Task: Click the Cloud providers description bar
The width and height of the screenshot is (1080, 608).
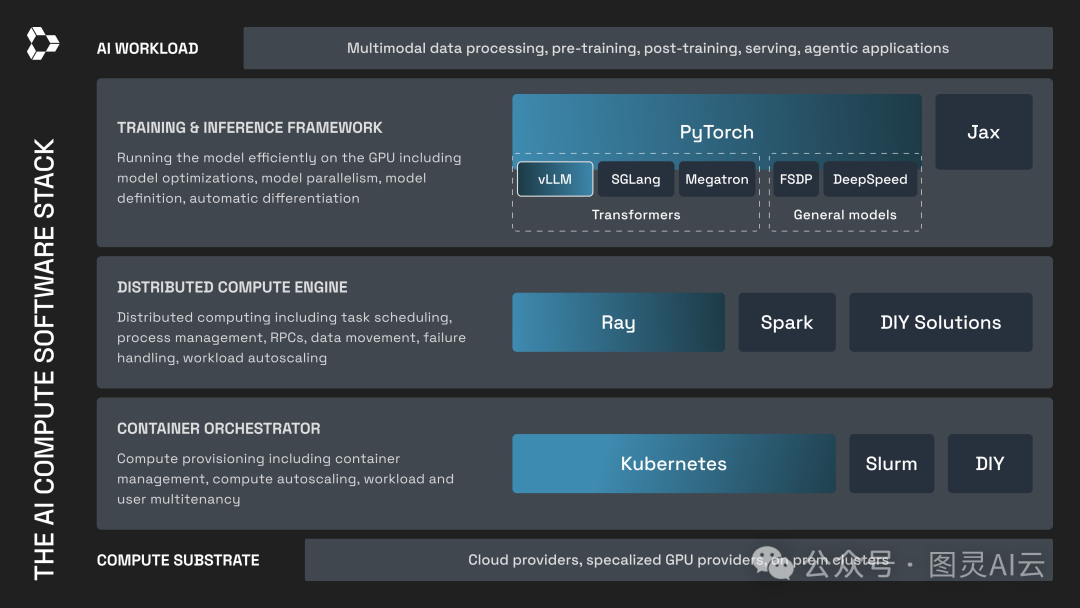Action: 678,560
